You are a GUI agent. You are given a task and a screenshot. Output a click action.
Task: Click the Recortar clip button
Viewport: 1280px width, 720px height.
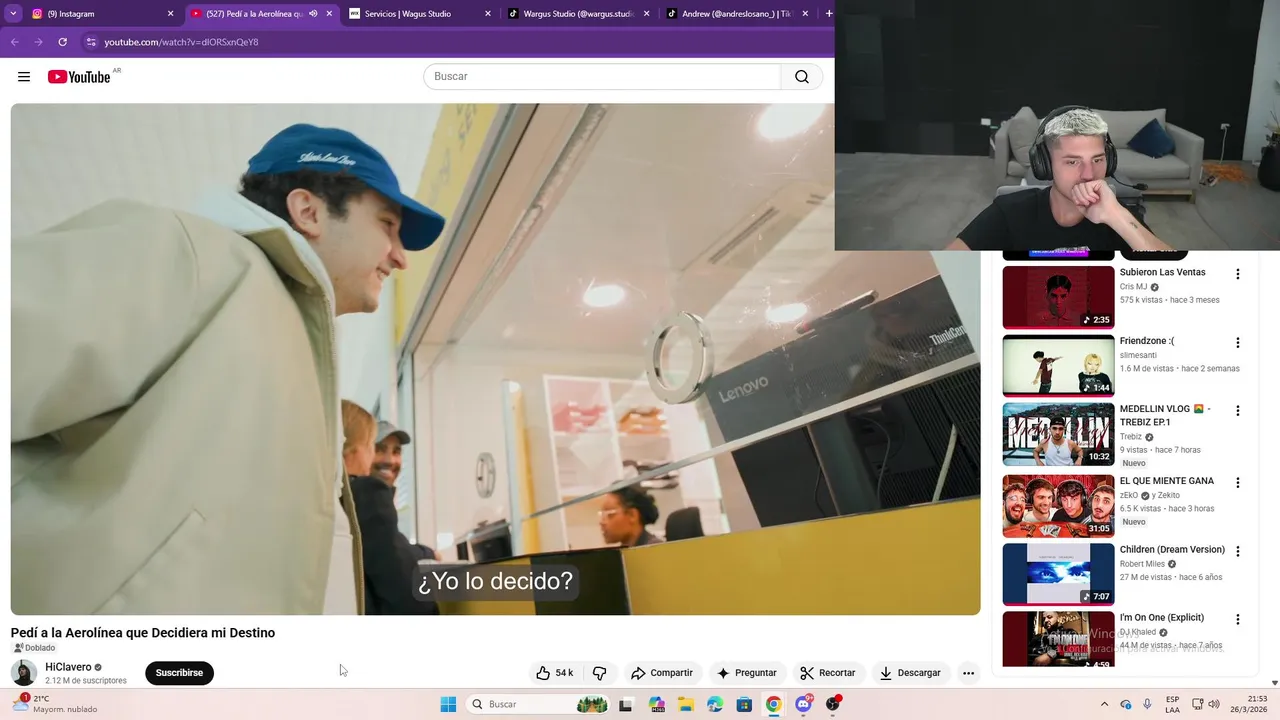828,673
